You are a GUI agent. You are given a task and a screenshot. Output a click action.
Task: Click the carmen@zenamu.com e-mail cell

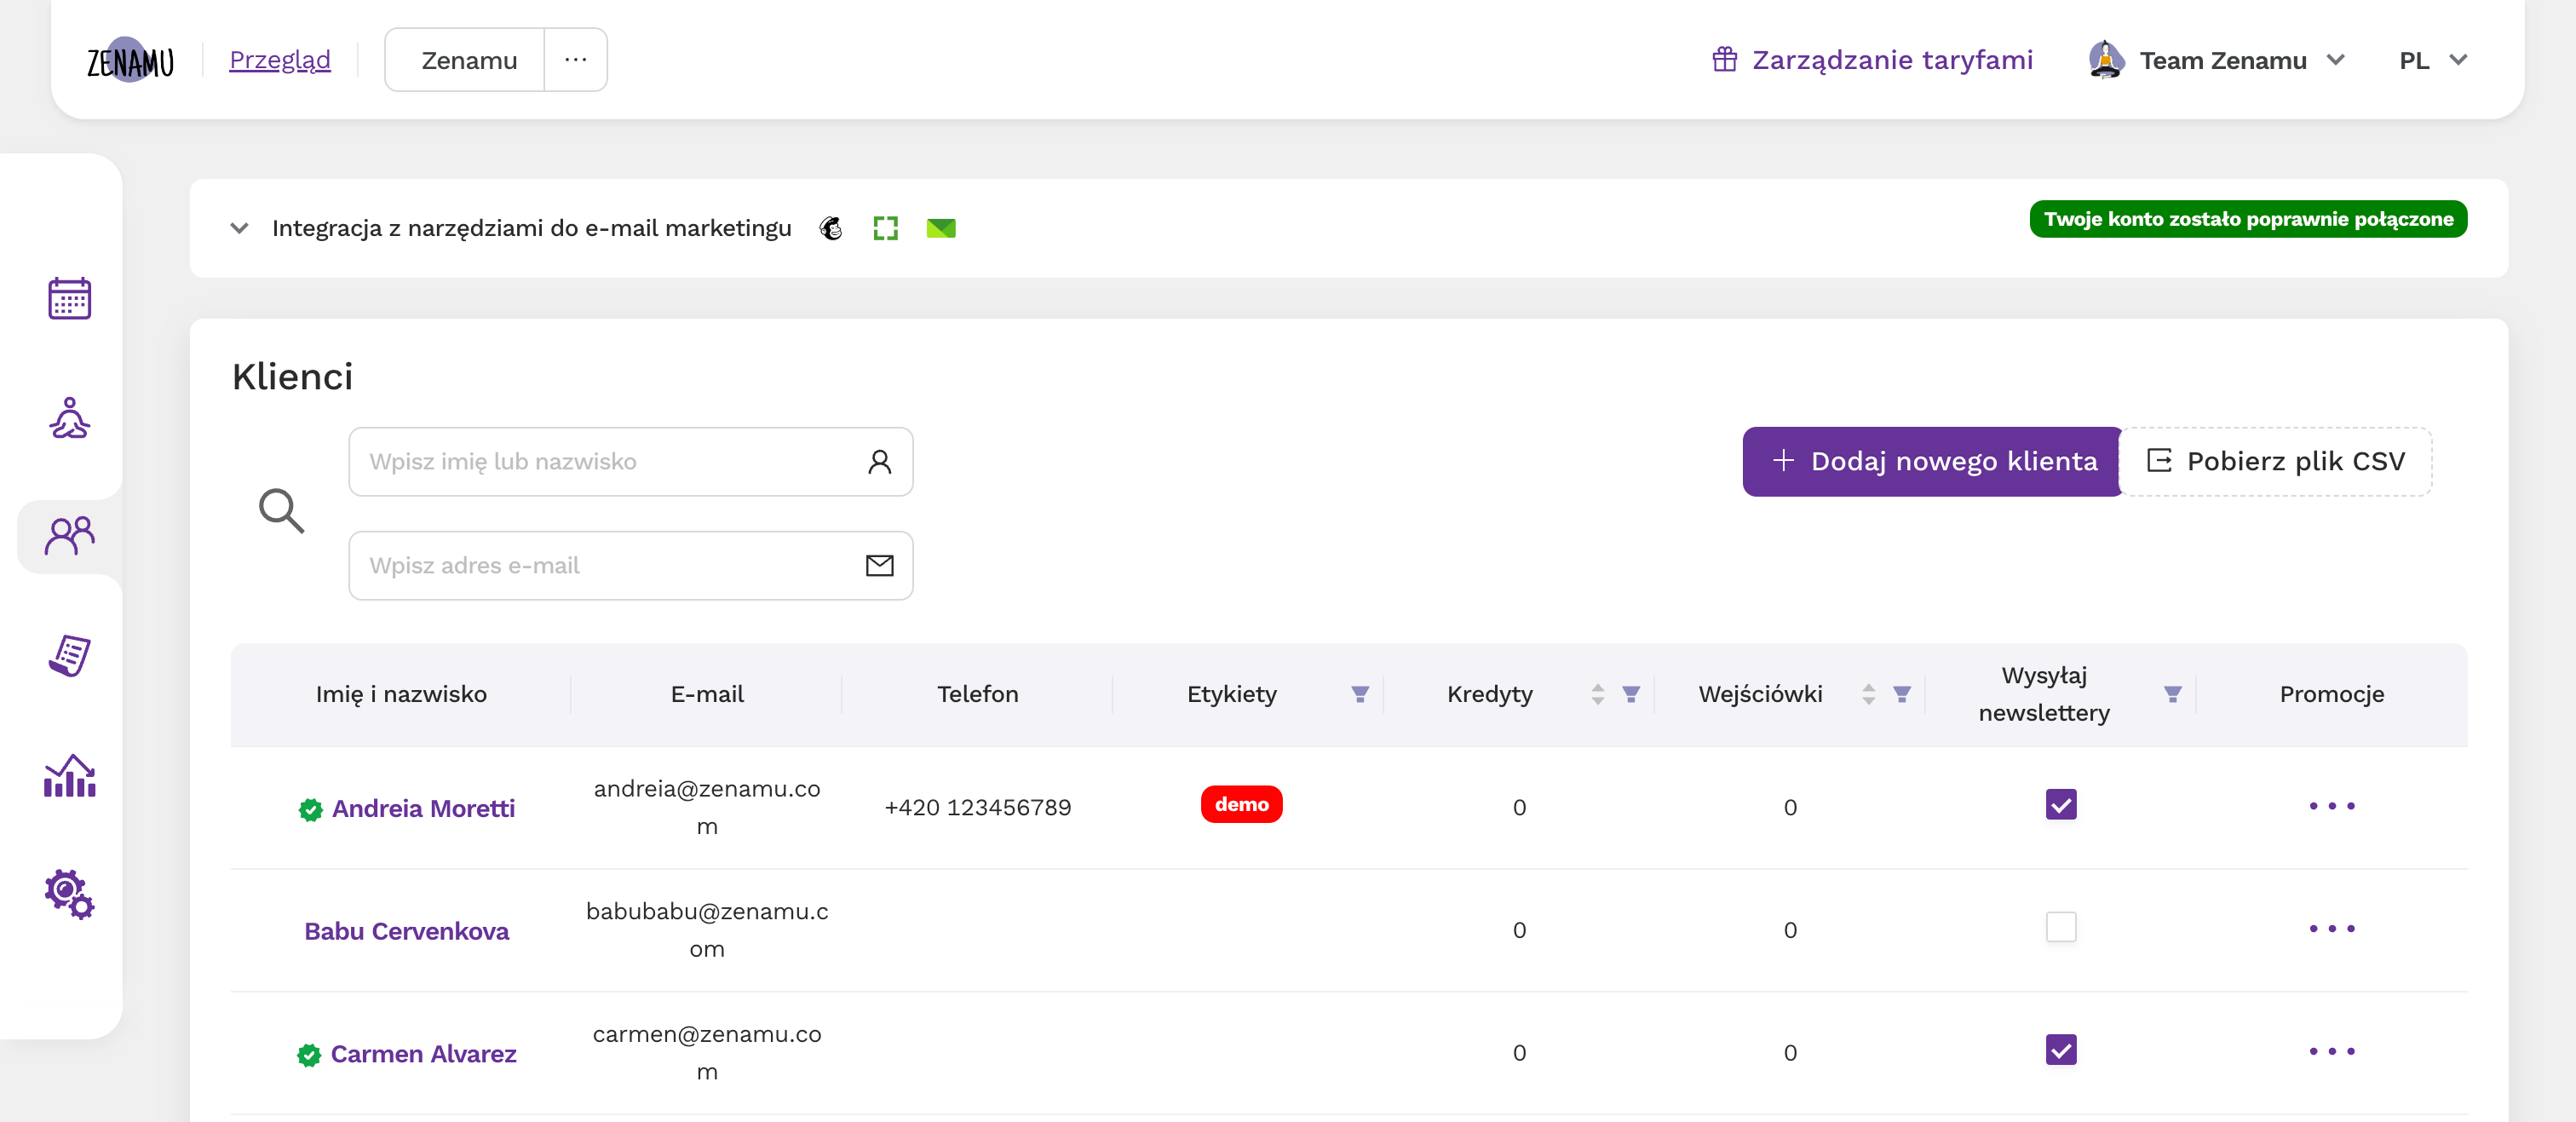point(707,1054)
